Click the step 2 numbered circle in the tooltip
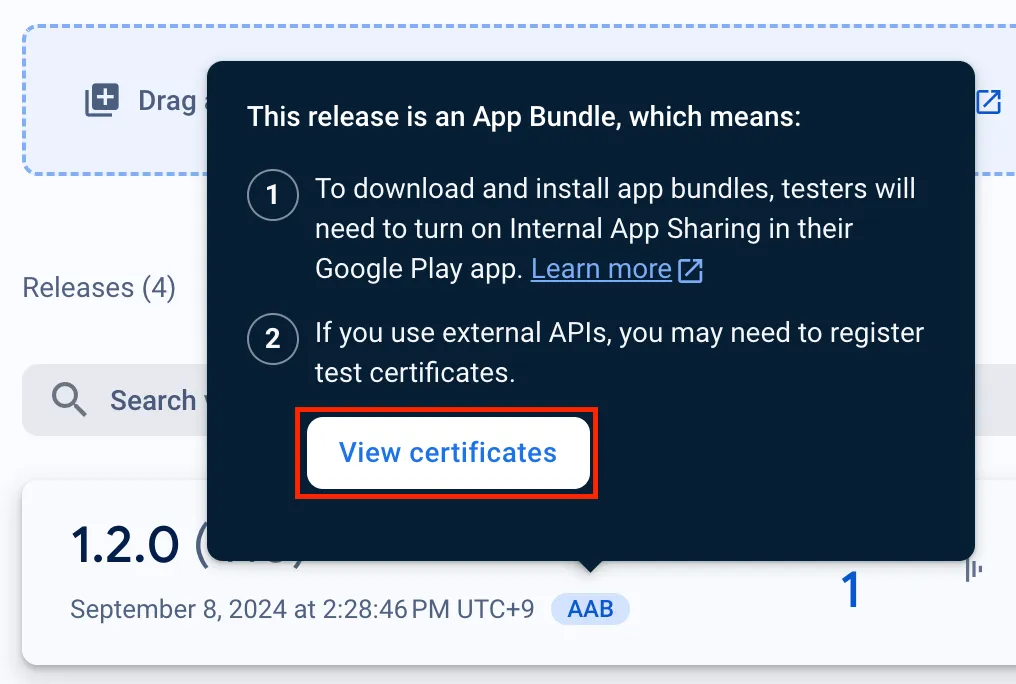This screenshot has width=1016, height=684. [x=272, y=340]
